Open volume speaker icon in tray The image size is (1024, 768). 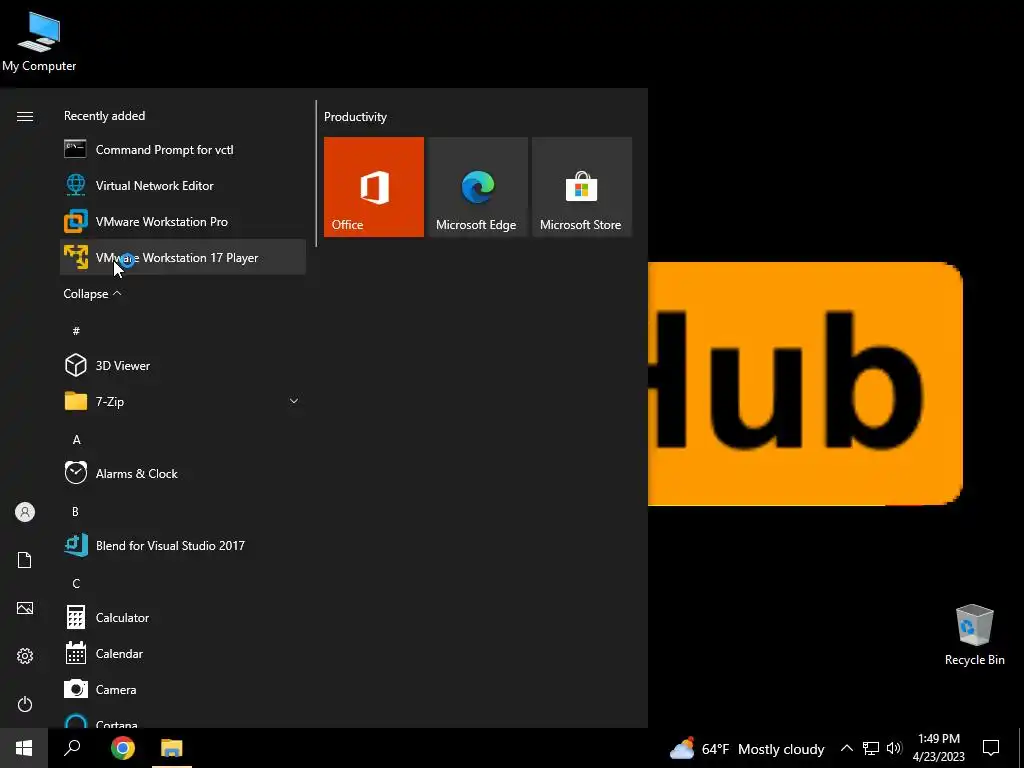[x=894, y=748]
